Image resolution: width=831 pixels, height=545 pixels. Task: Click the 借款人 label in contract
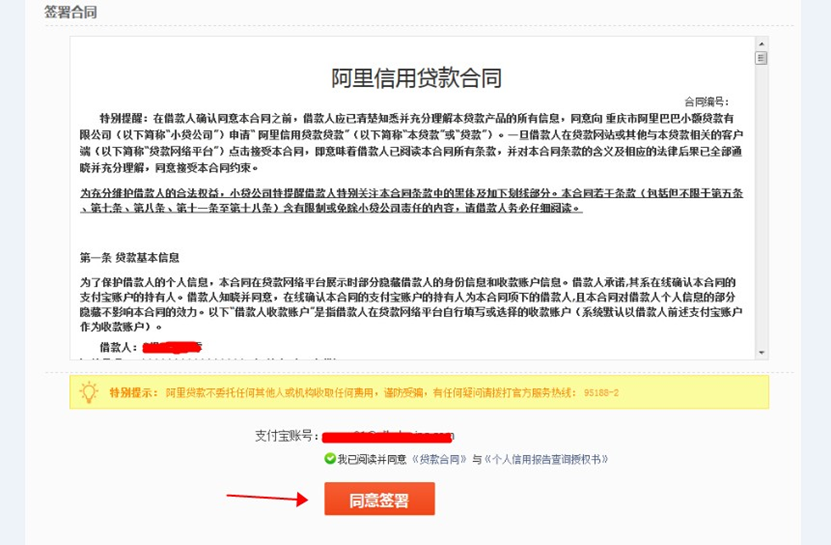pos(119,347)
